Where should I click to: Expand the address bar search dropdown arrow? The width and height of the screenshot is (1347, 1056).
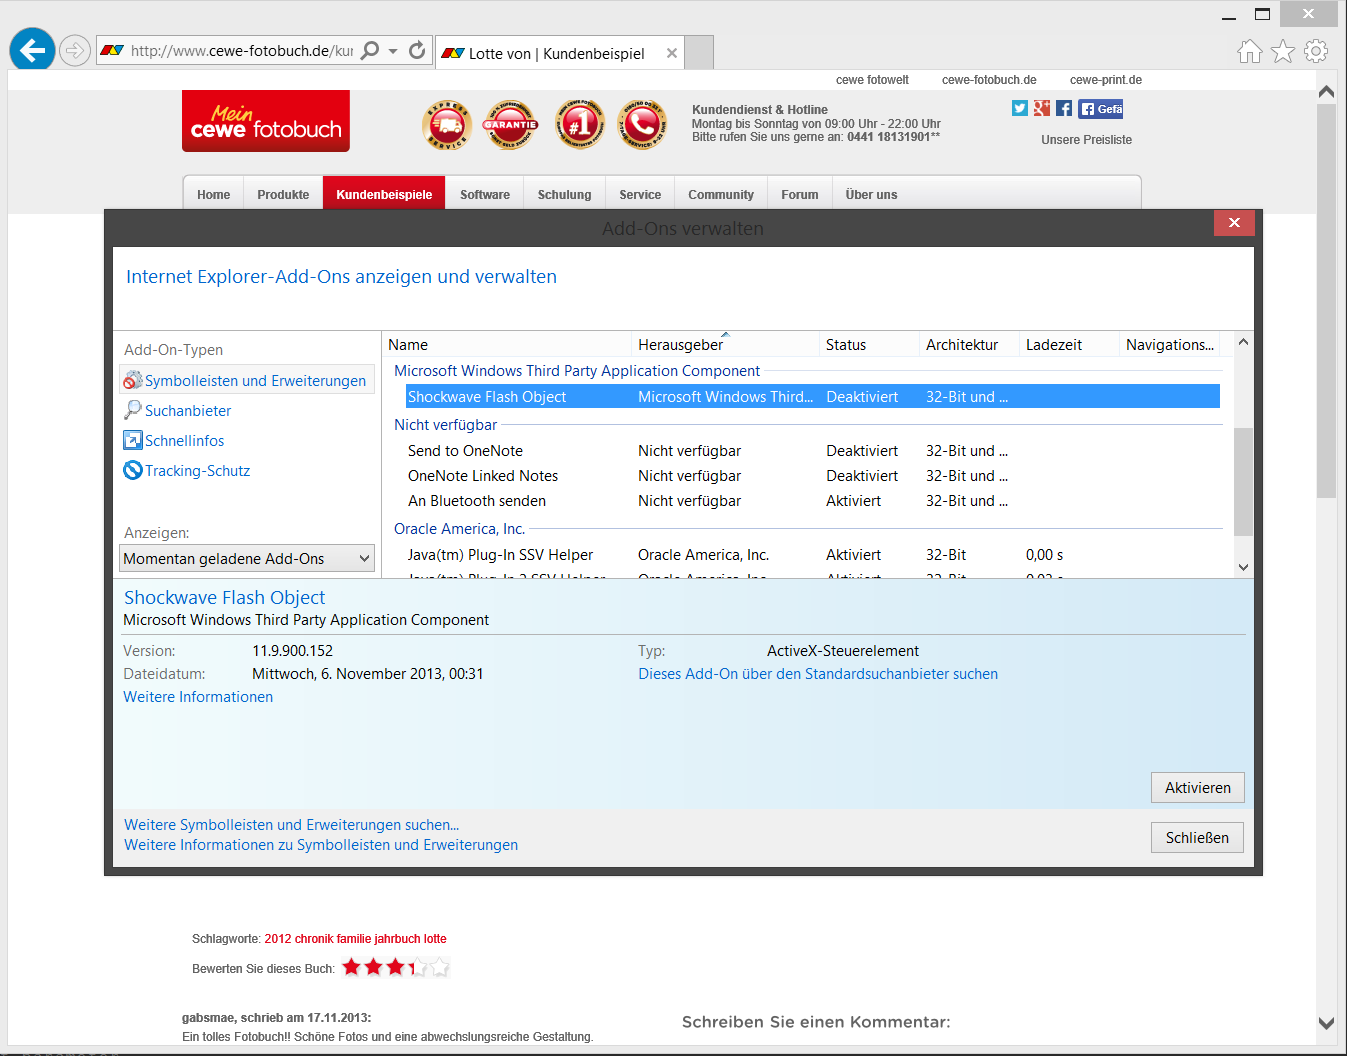click(x=393, y=51)
